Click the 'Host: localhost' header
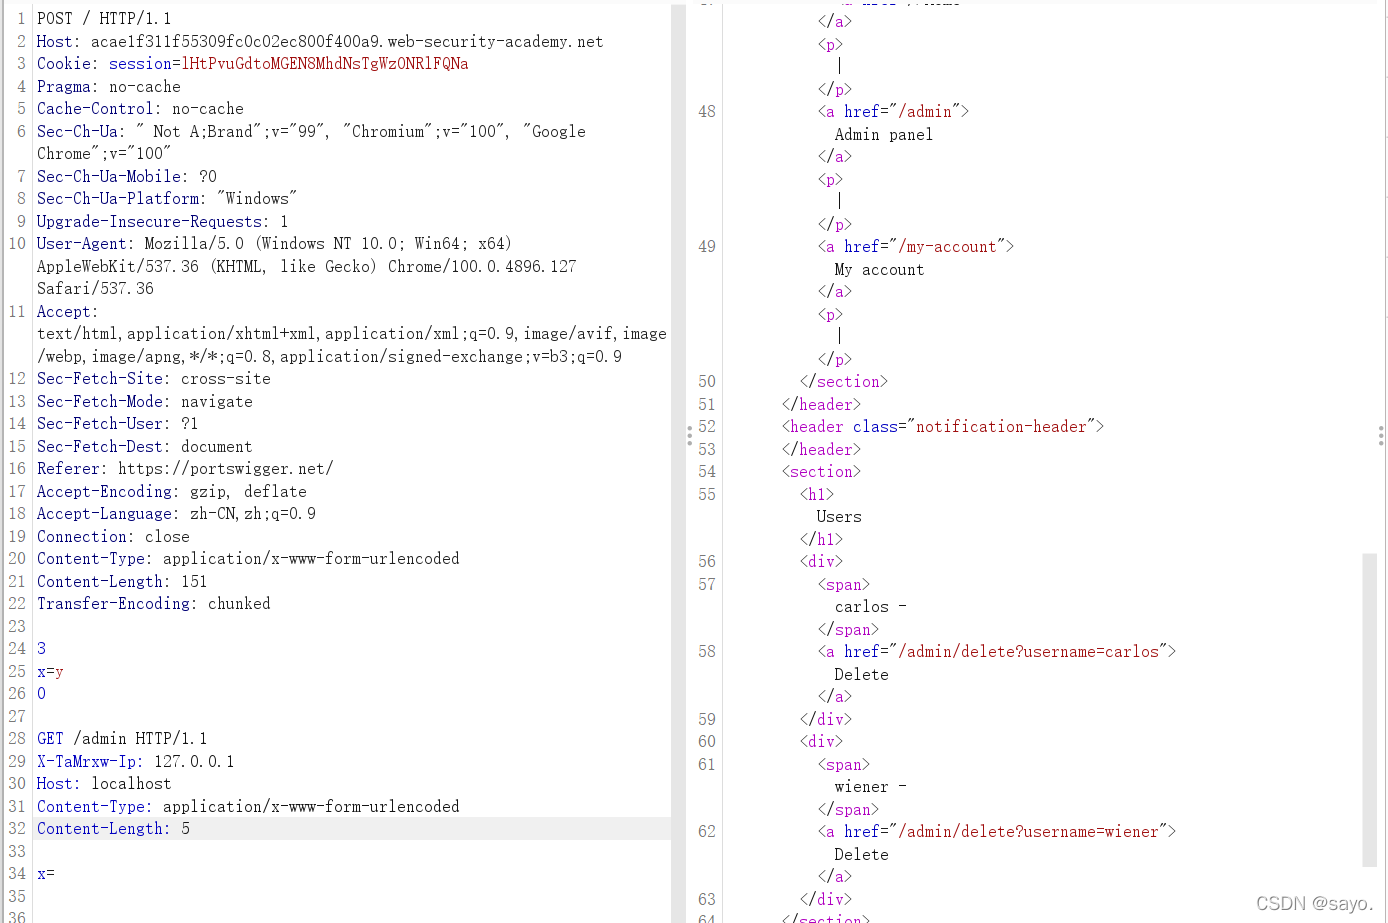Screen dimensions: 1388x923 coord(104,783)
